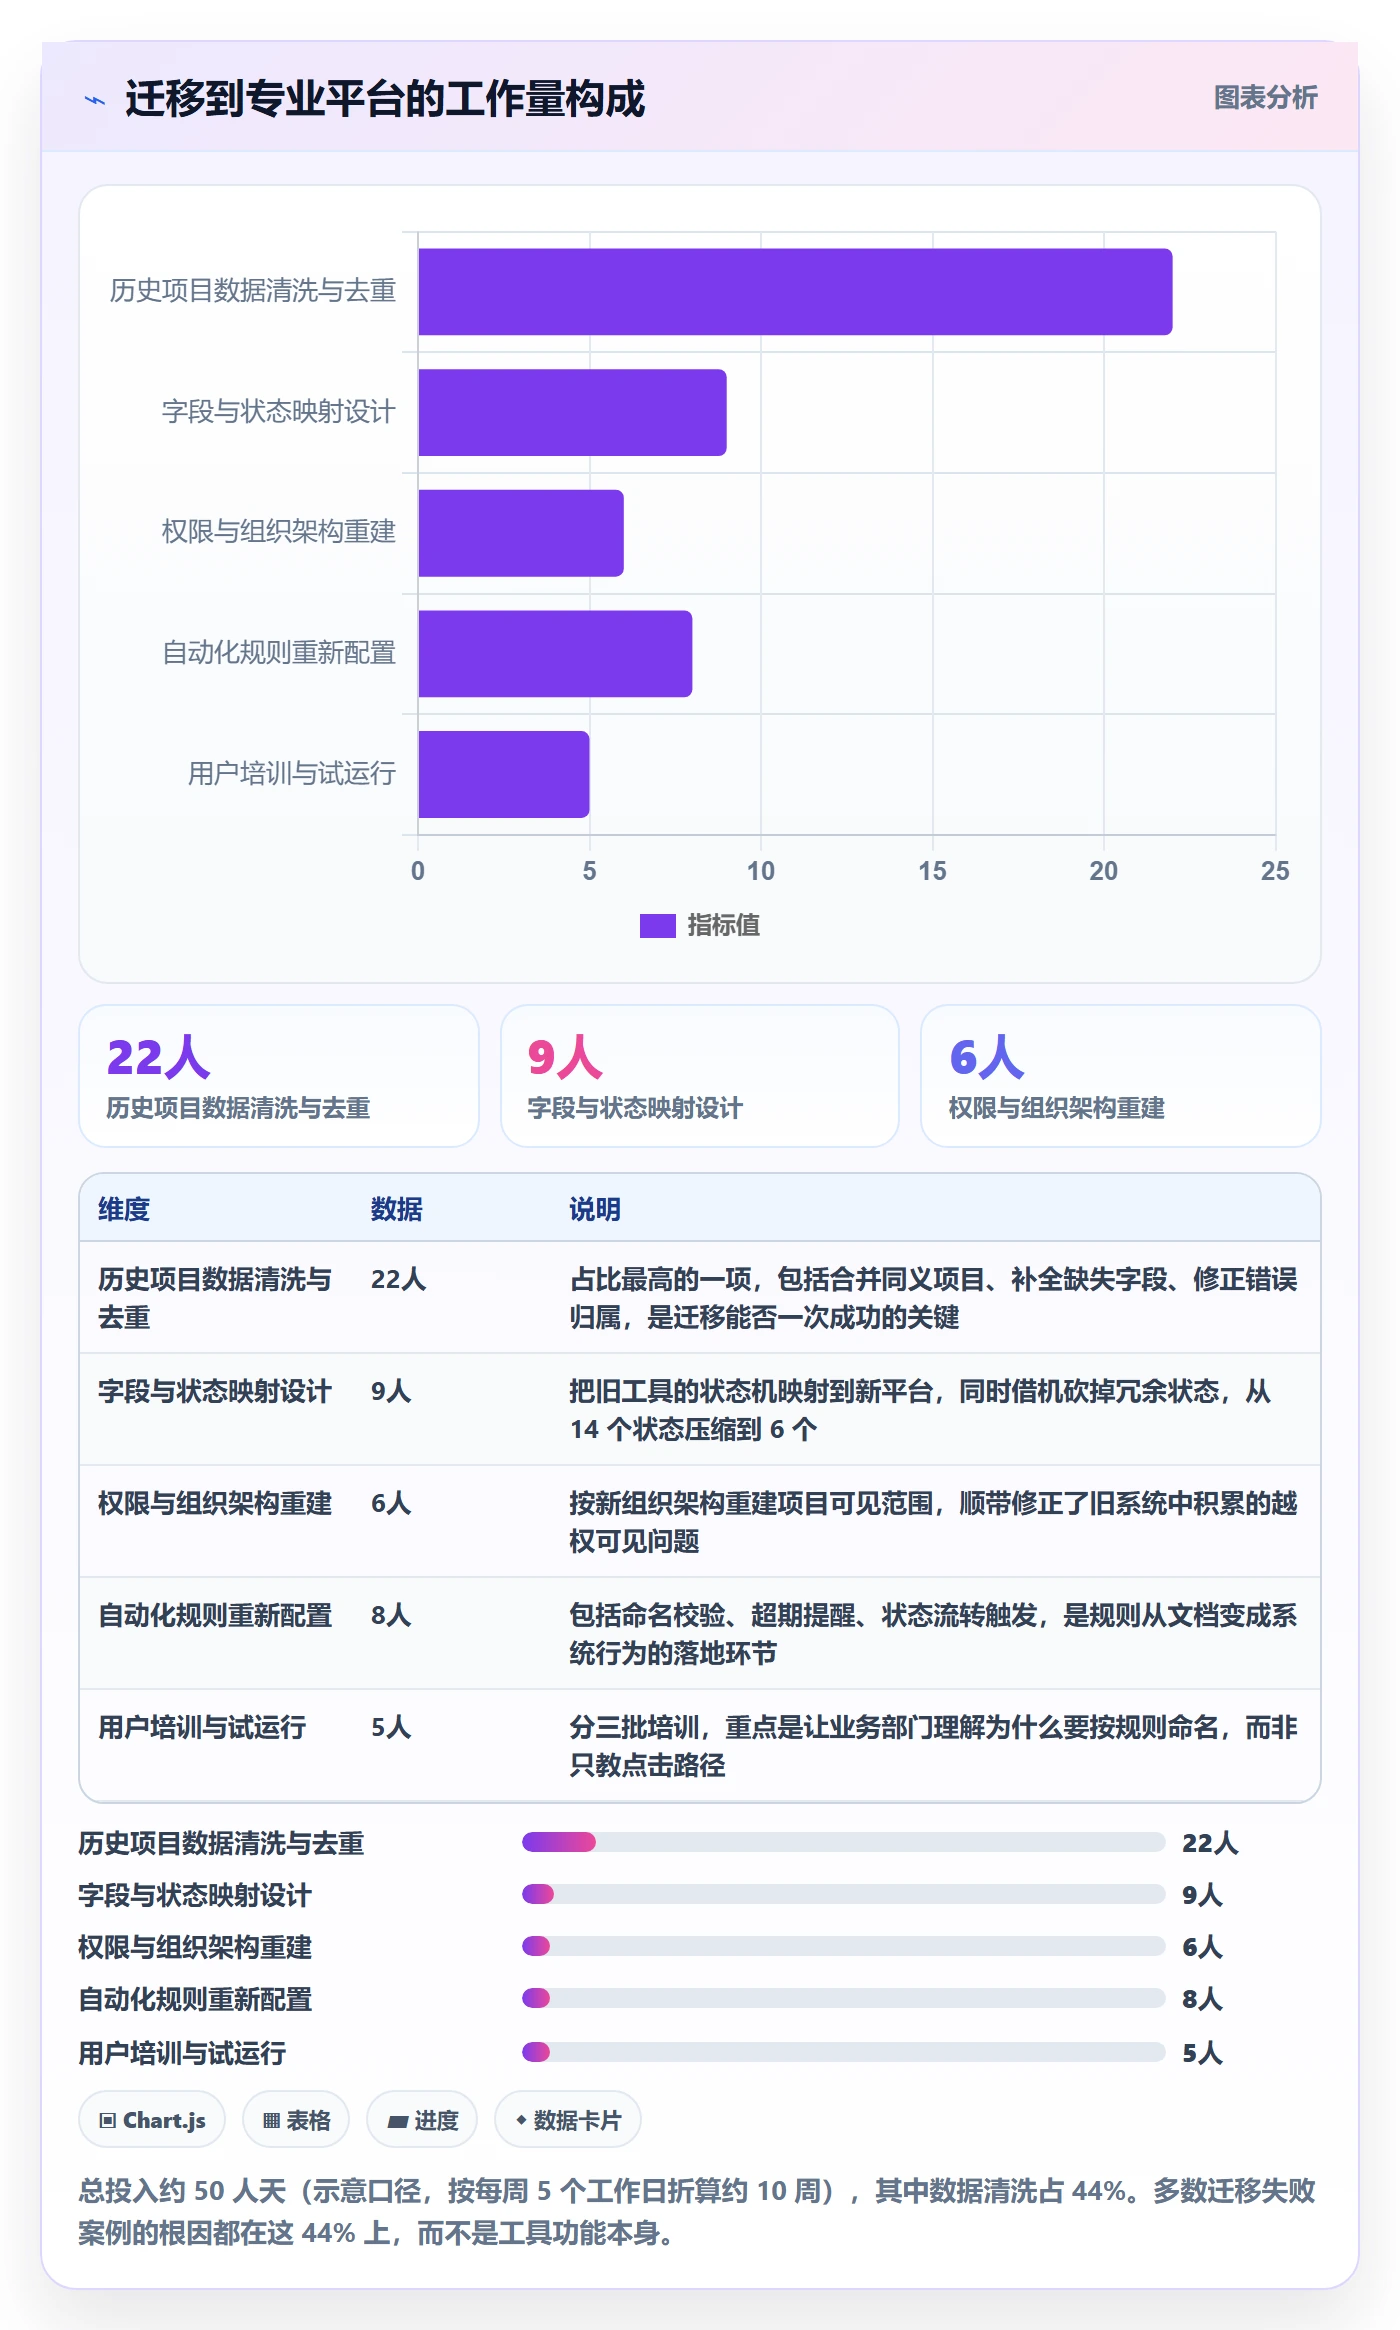1400x2330 pixels.
Task: Open the 6人 data card
Action: (x=1121, y=1076)
